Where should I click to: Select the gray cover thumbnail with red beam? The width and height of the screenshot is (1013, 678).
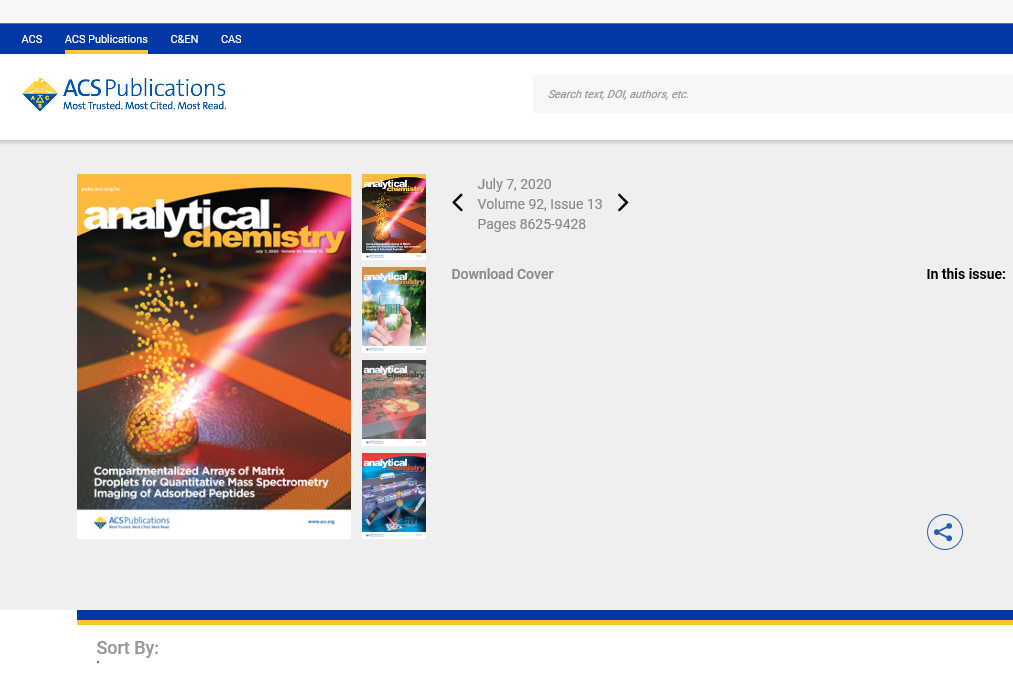(393, 403)
